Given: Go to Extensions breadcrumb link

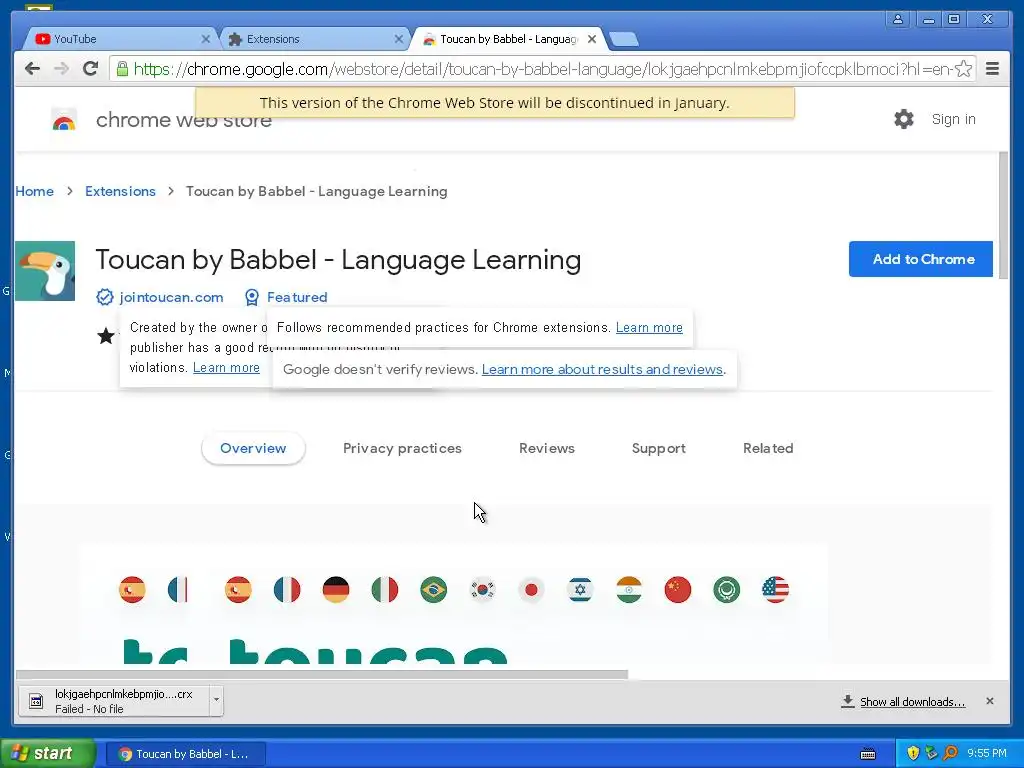Looking at the screenshot, I should point(120,191).
